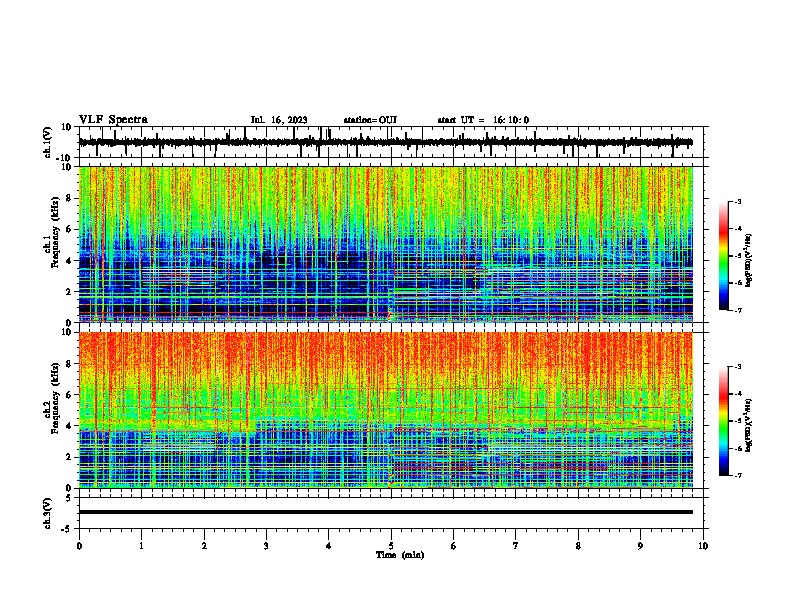Click time axis tick label '3'

pos(266,546)
